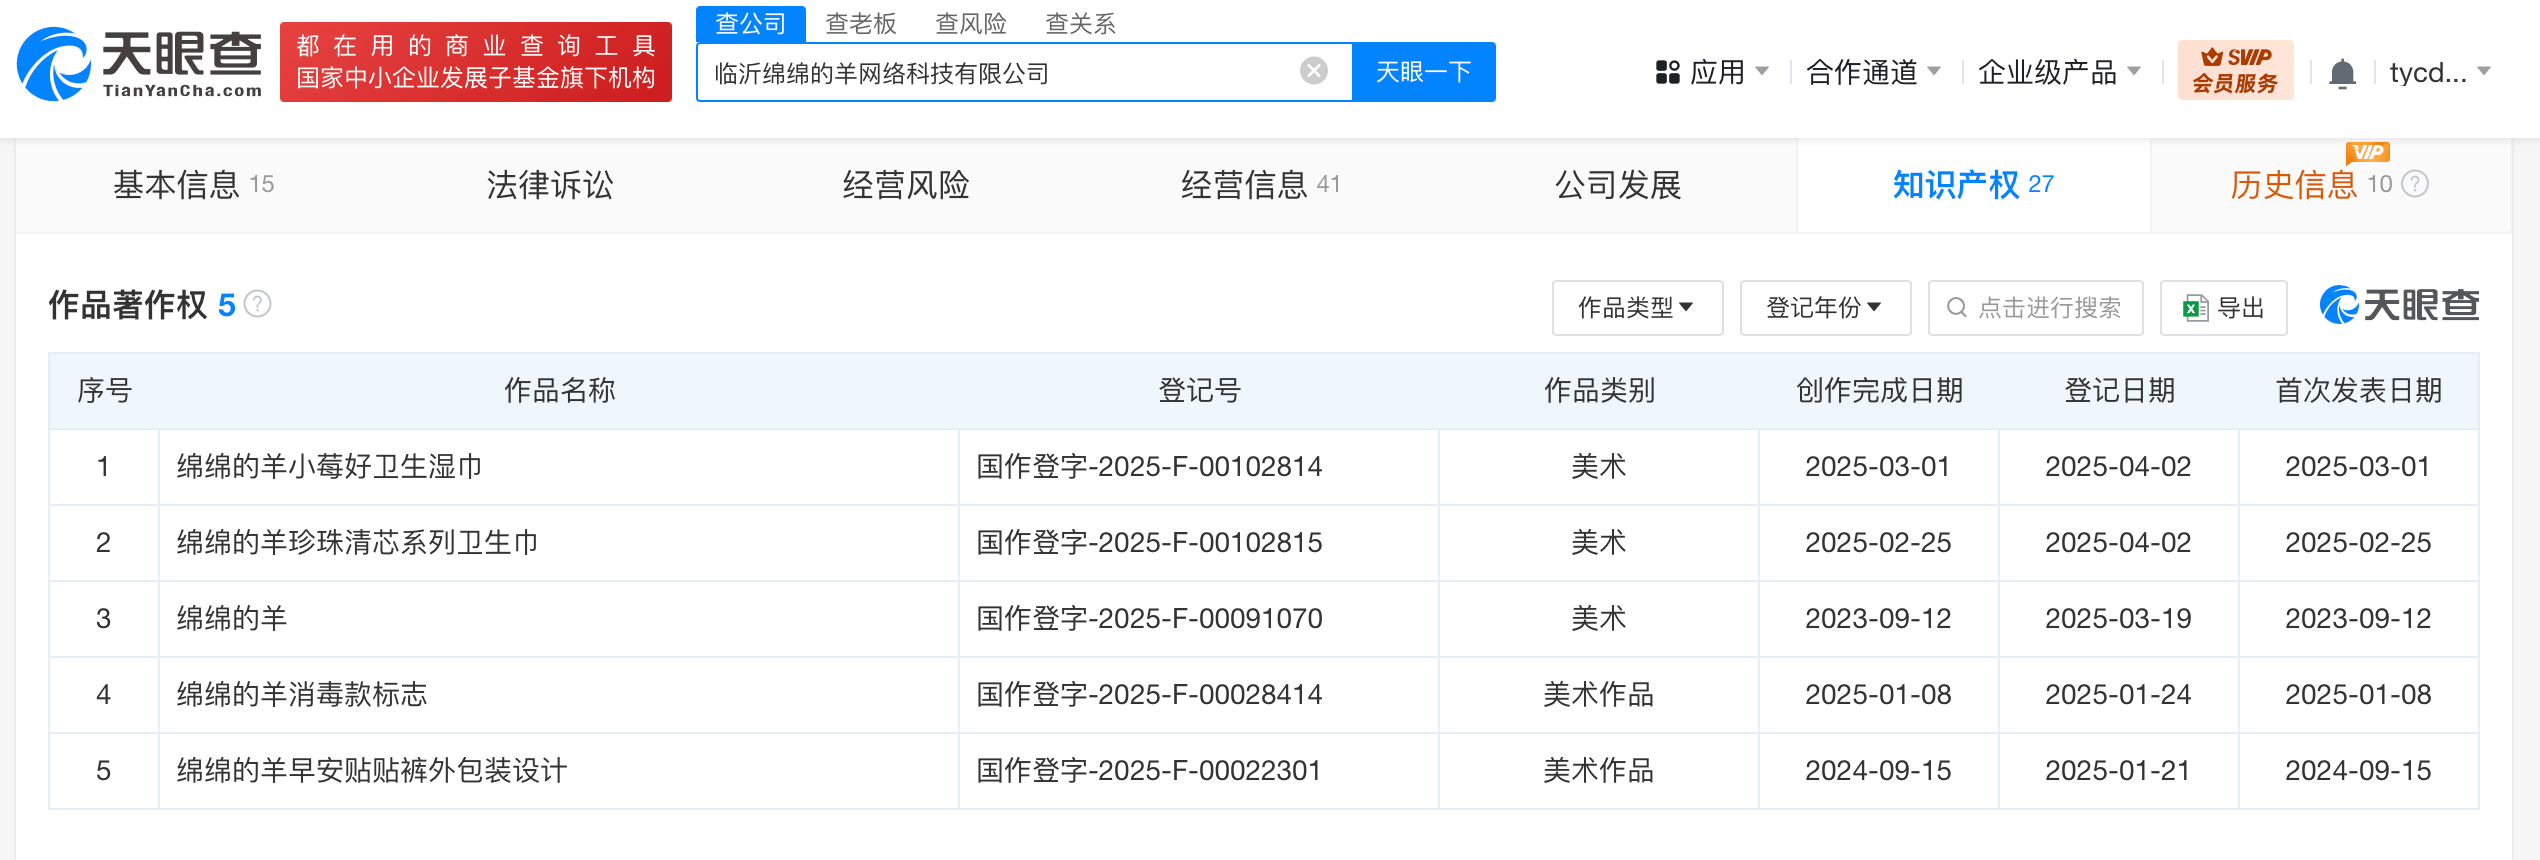This screenshot has height=860, width=2540.
Task: Click the 作品类别 column header
Action: (x=1599, y=390)
